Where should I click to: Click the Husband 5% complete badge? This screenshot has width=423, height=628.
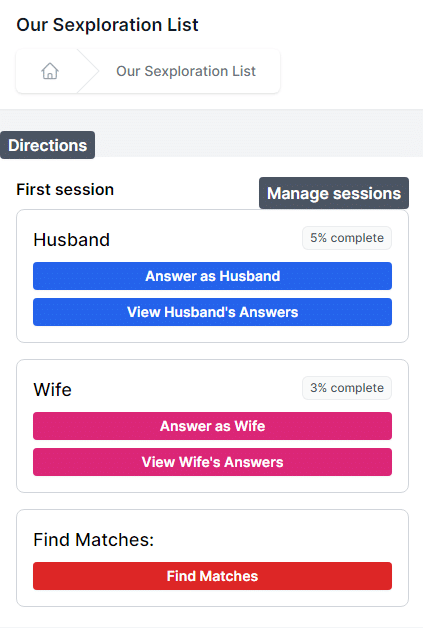(347, 238)
